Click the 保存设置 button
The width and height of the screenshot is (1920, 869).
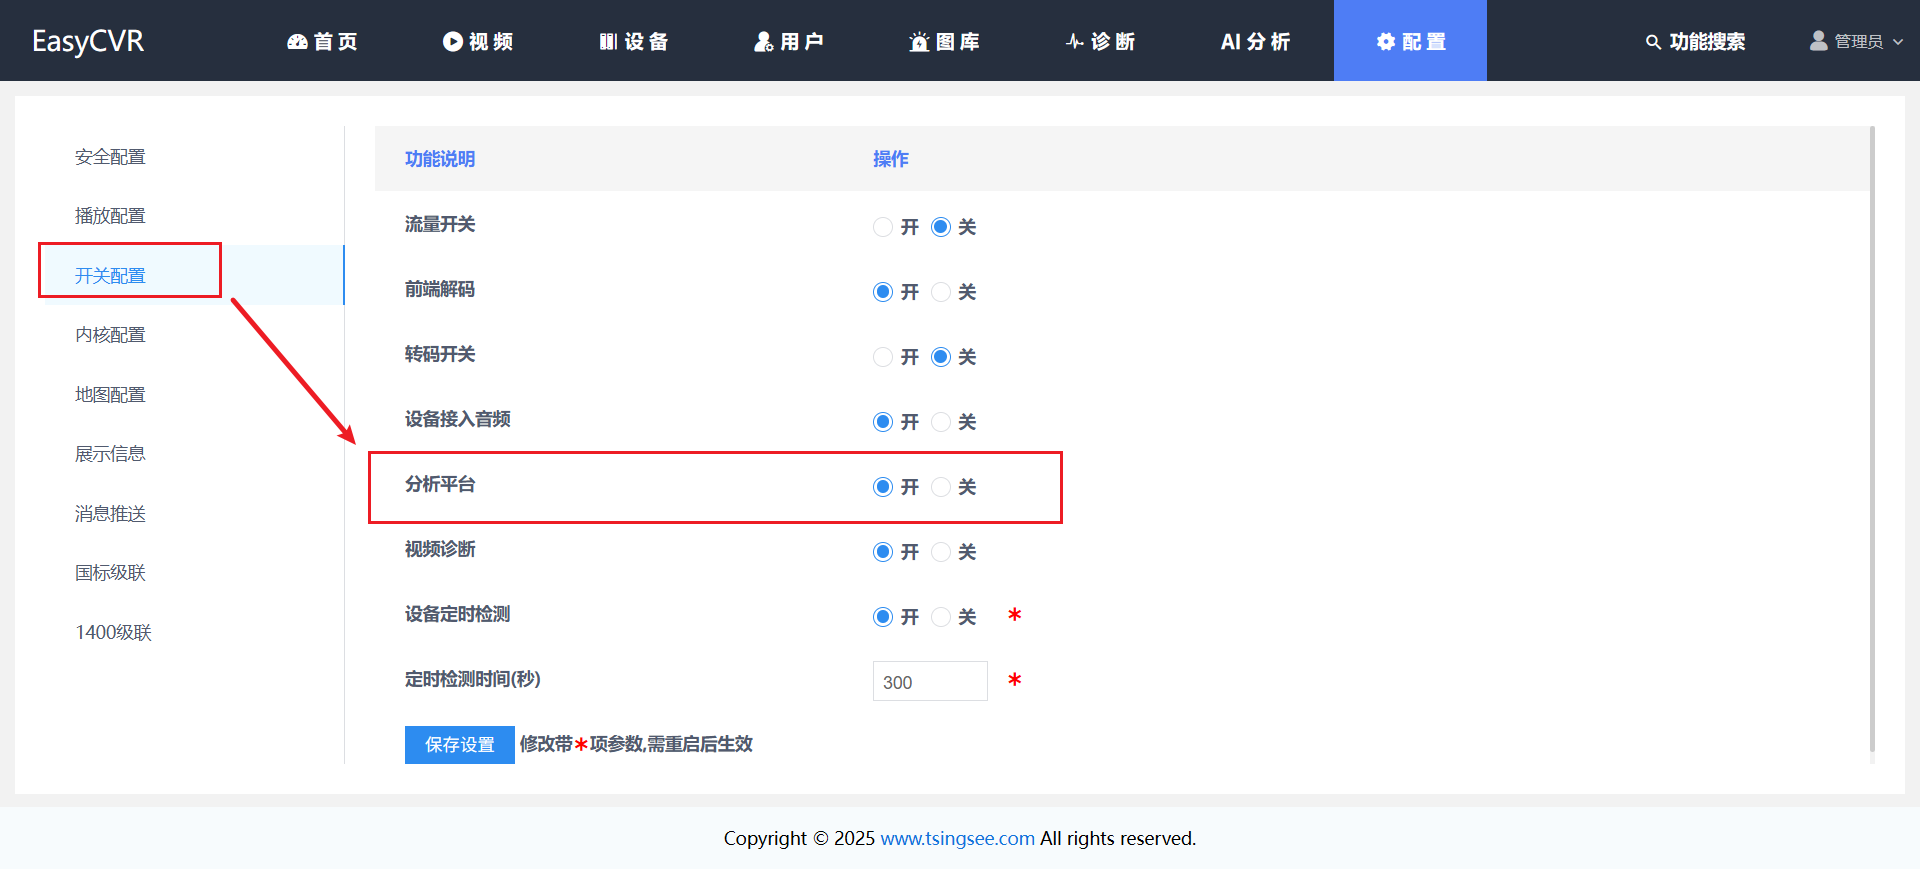459,745
